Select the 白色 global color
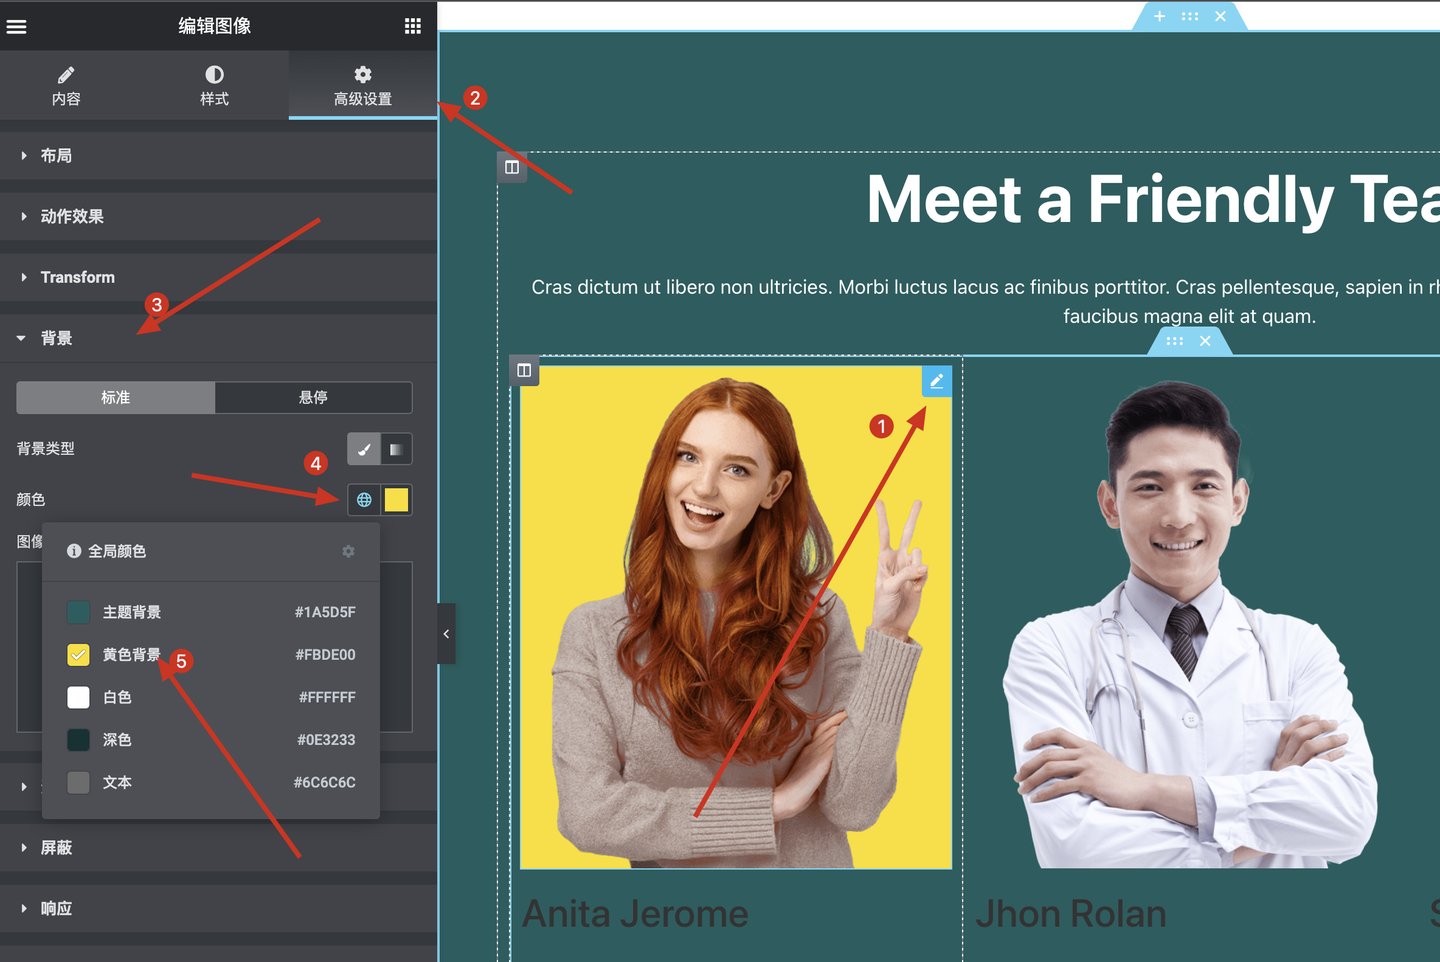The image size is (1440, 962). (211, 697)
